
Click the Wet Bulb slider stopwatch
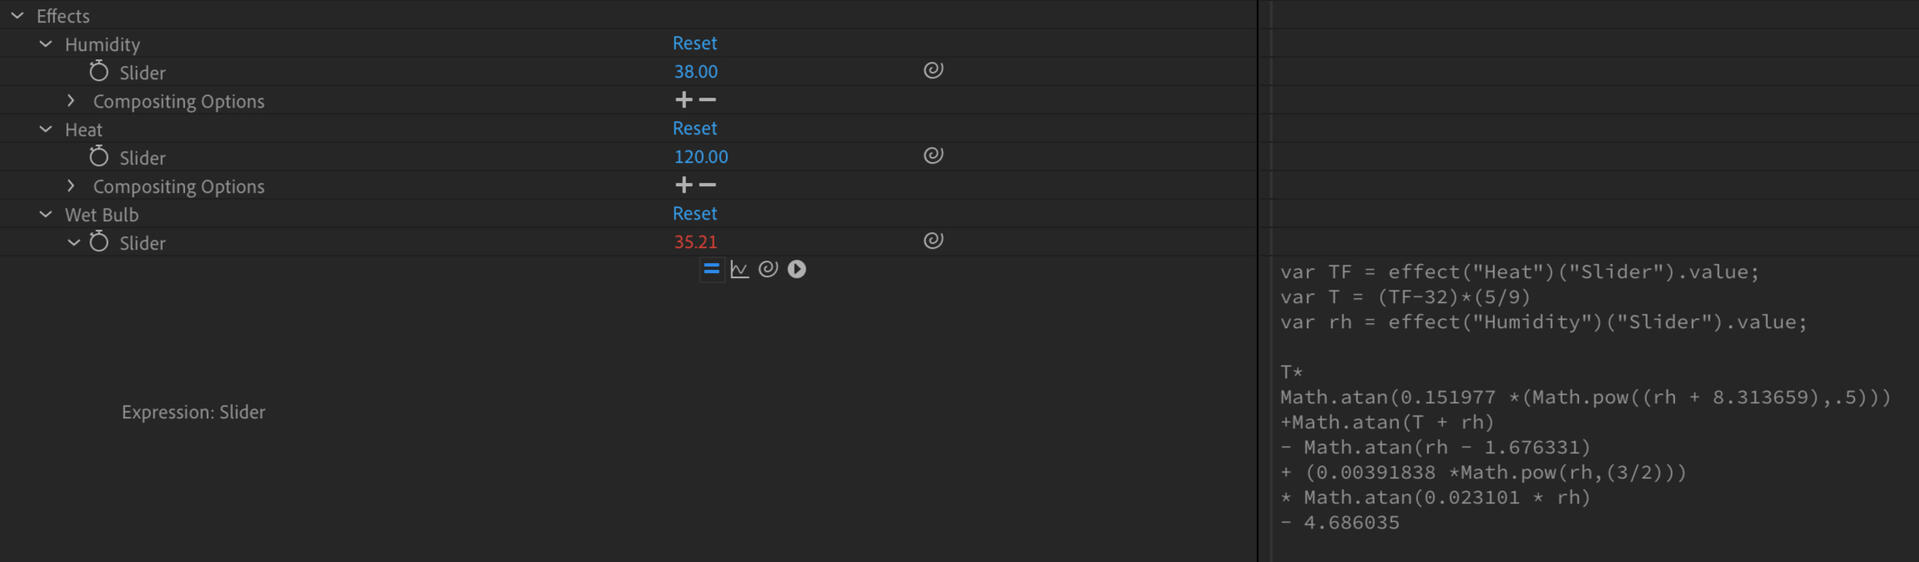98,242
